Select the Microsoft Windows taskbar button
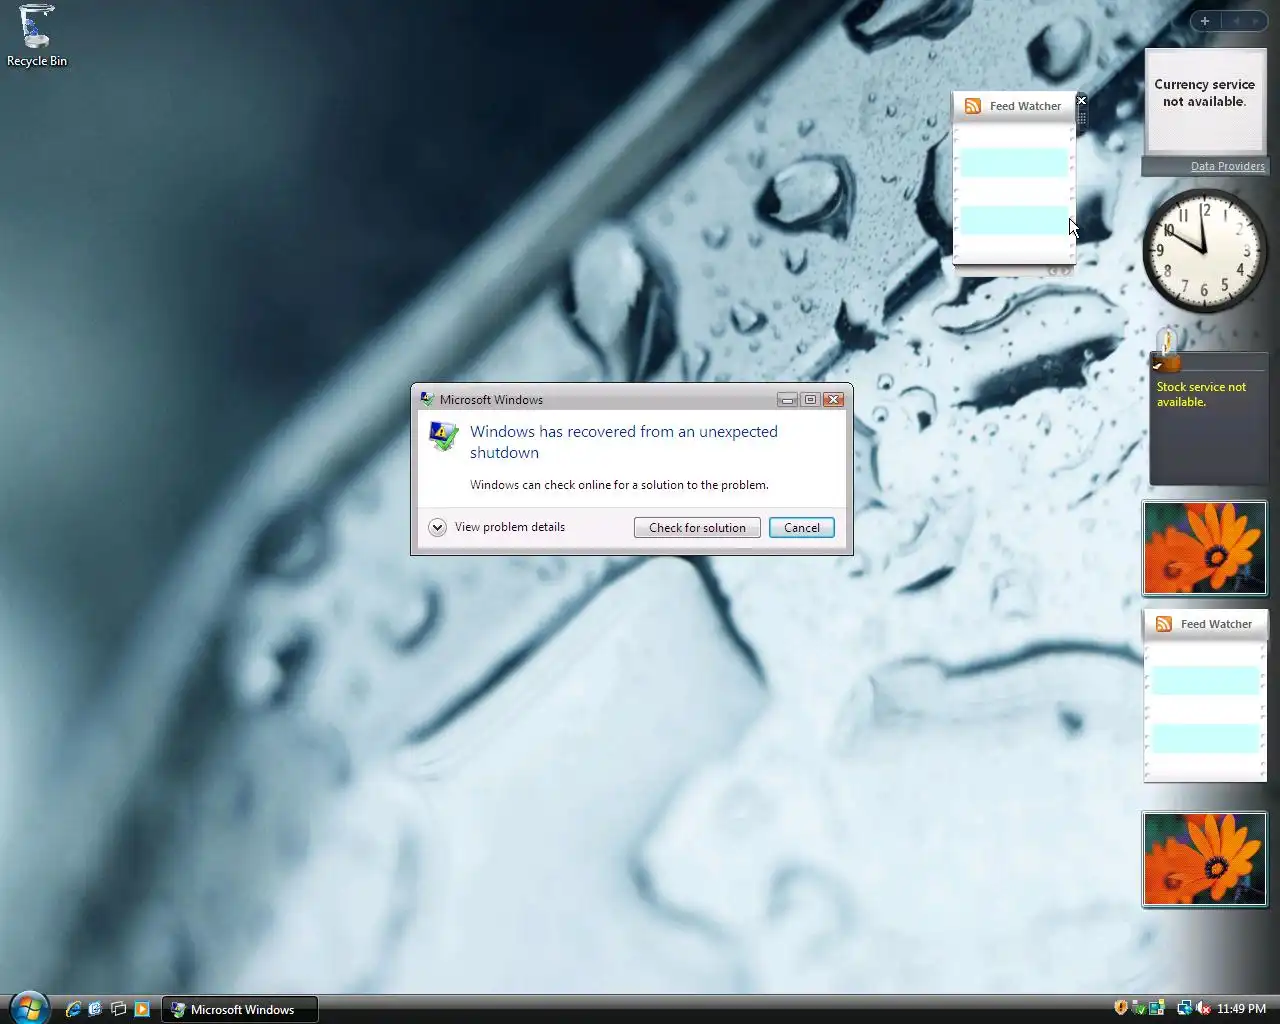This screenshot has width=1280, height=1024. pos(240,1009)
